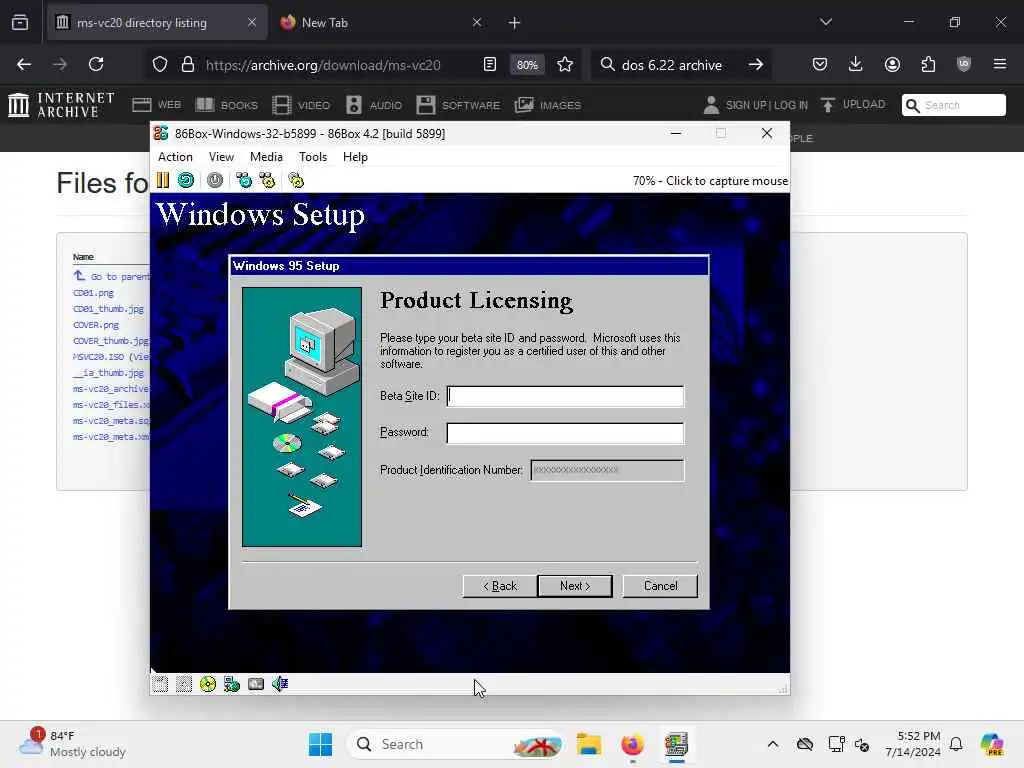This screenshot has width=1024, height=768.
Task: Open Firefox downloads panel
Action: click(x=856, y=64)
